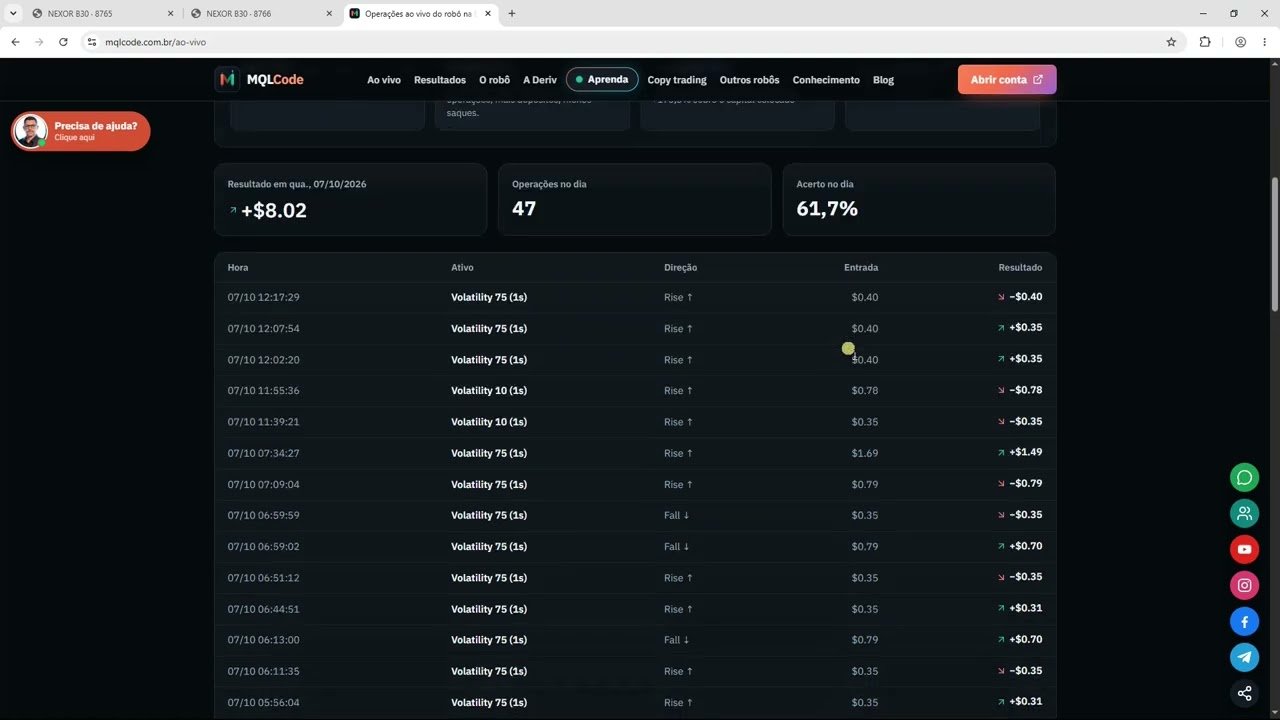Click the address bar URL field
This screenshot has height=720, width=1280.
click(x=630, y=42)
